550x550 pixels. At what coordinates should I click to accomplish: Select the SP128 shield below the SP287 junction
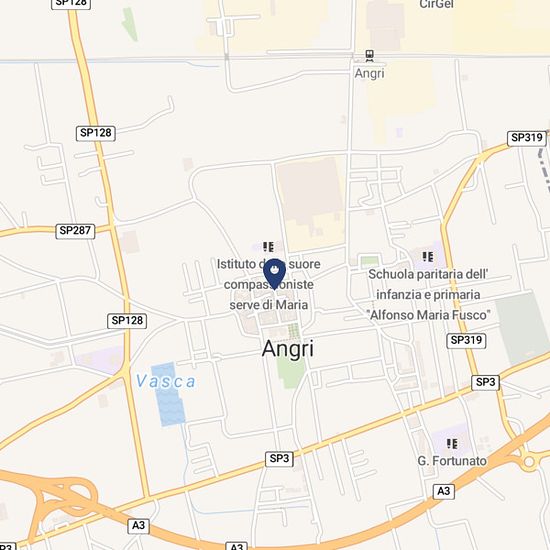[127, 321]
